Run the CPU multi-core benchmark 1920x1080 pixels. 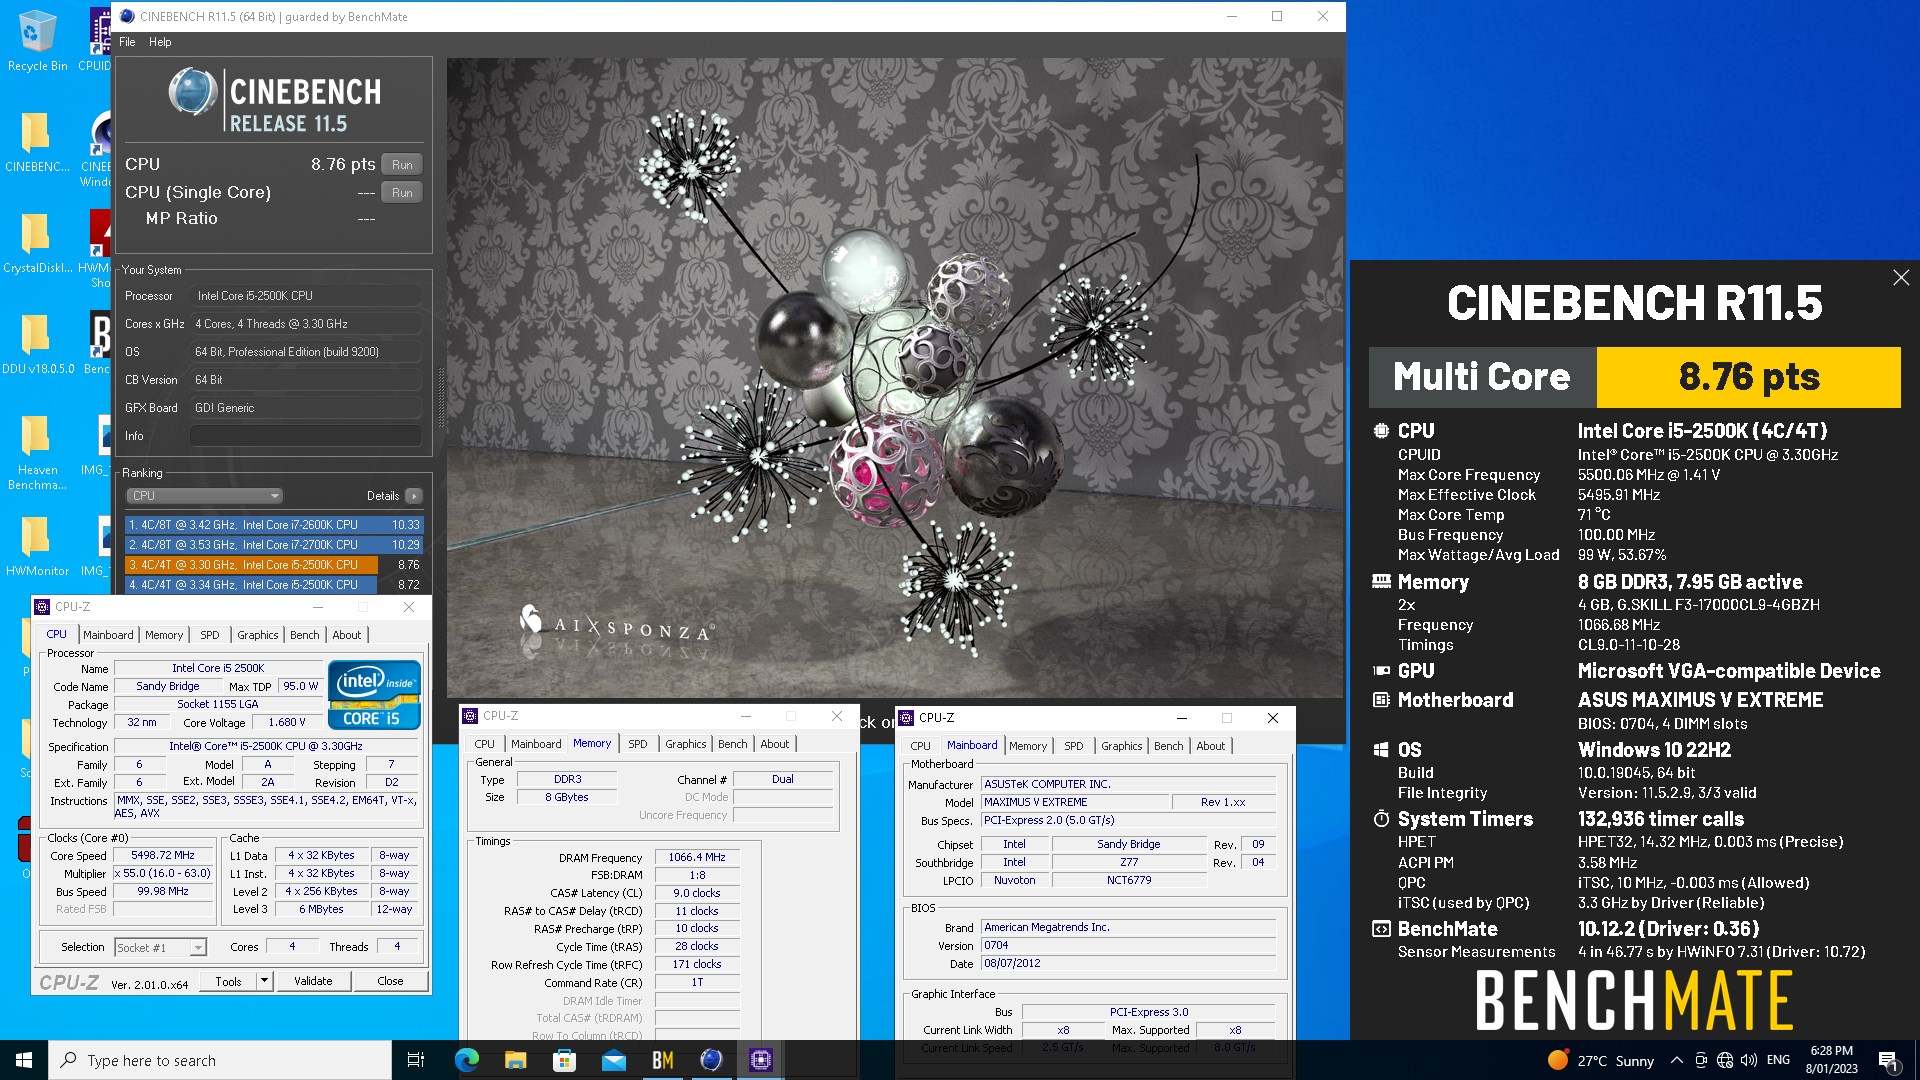coord(402,165)
